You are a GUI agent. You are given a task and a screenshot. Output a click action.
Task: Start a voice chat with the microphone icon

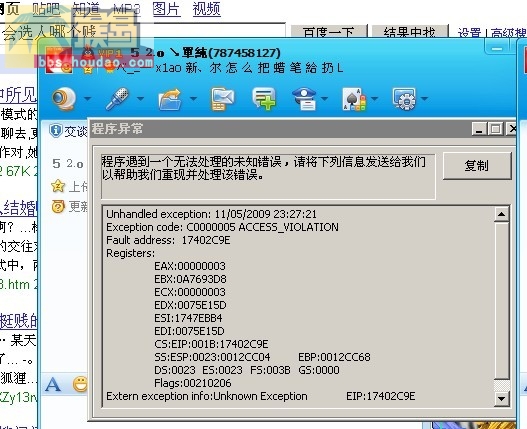[x=117, y=99]
